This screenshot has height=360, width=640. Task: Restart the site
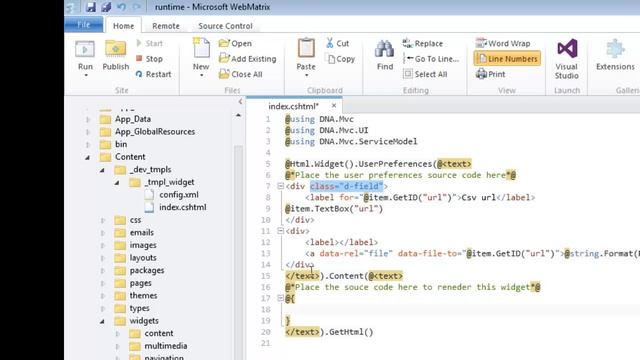(153, 74)
